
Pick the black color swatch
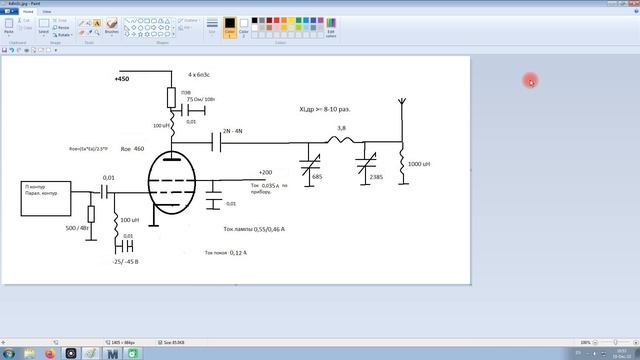click(255, 20)
